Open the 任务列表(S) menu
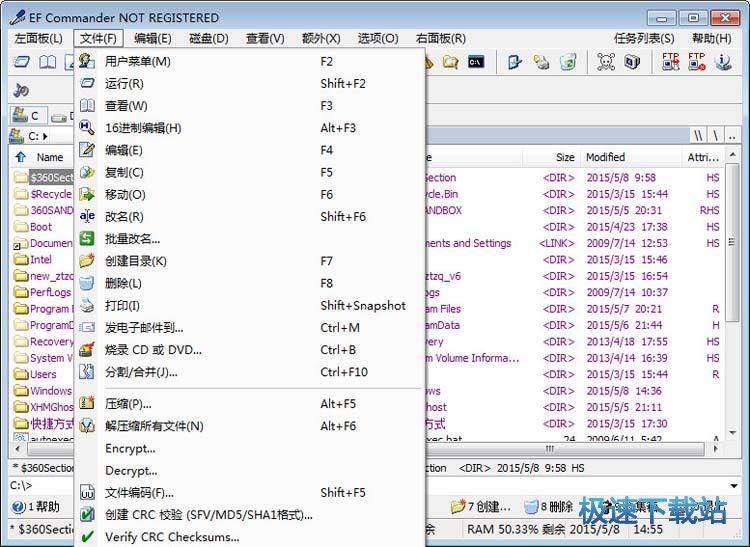This screenshot has width=750, height=547. click(x=643, y=38)
